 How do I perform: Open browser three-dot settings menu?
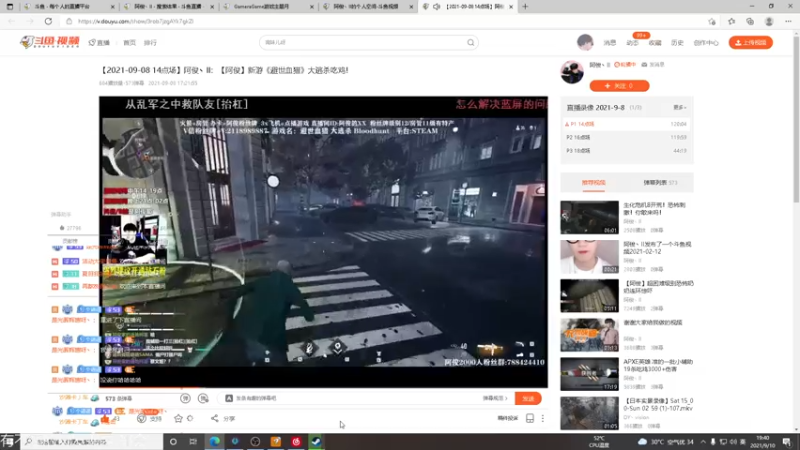tap(788, 21)
